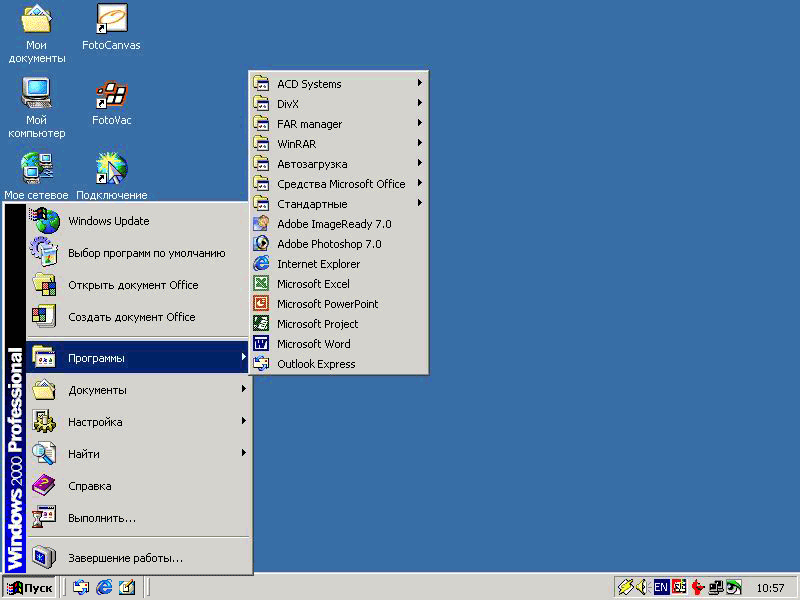Click the 10:57 clock in the tray
This screenshot has width=800, height=600.
770,588
